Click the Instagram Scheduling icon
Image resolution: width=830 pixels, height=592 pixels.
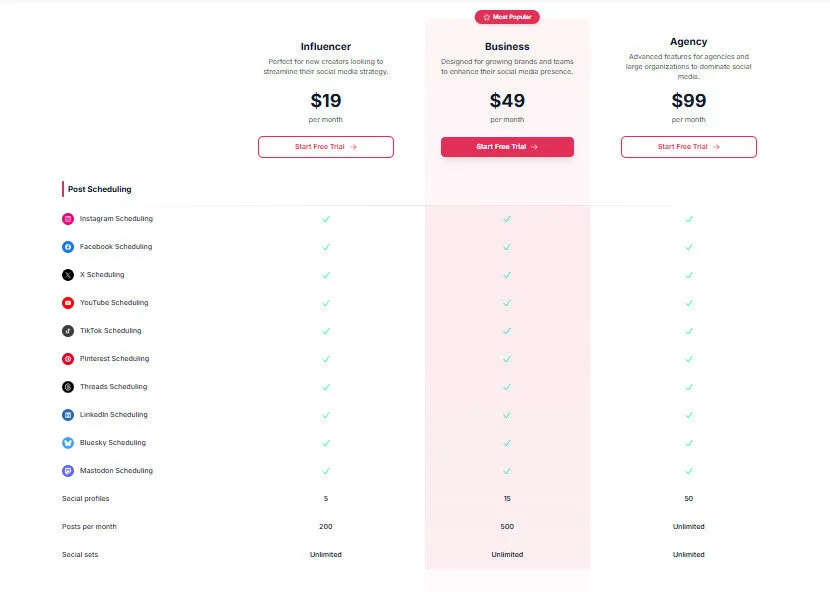click(68, 218)
